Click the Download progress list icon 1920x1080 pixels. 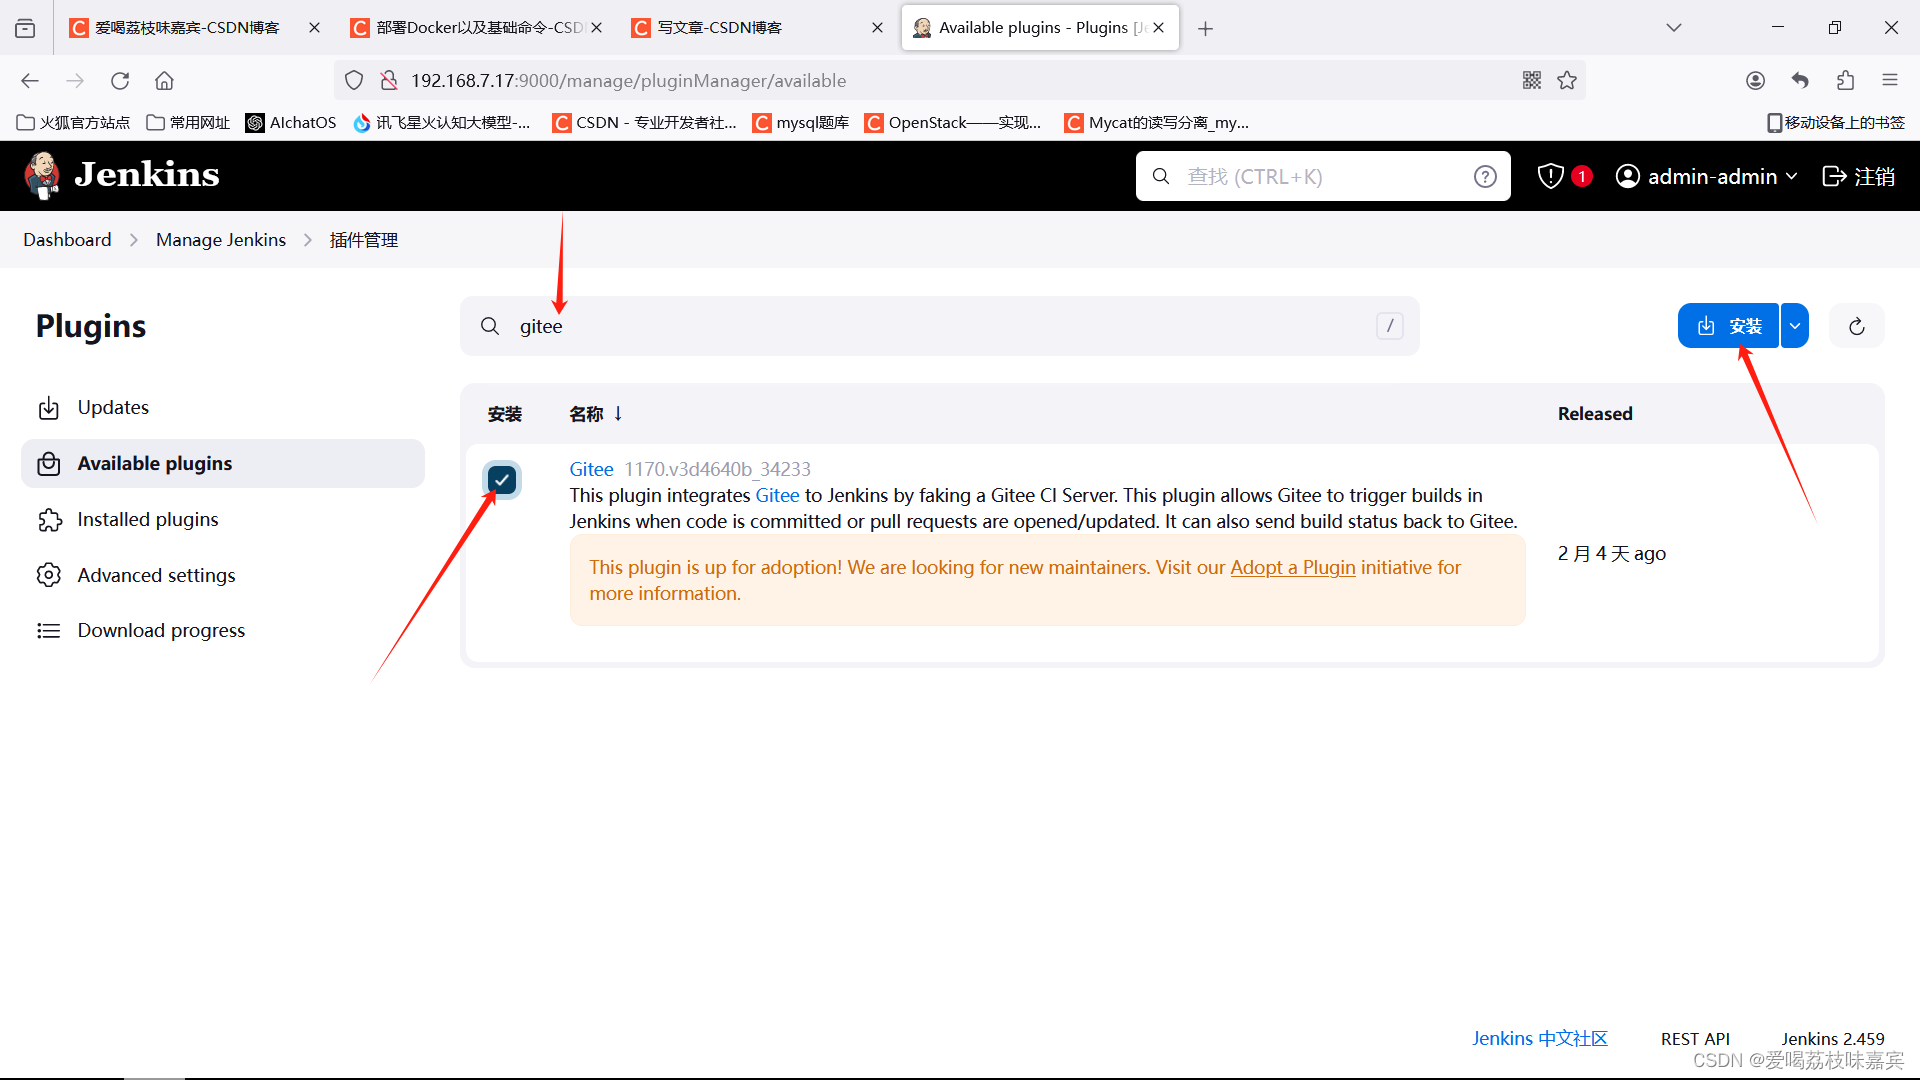point(48,631)
